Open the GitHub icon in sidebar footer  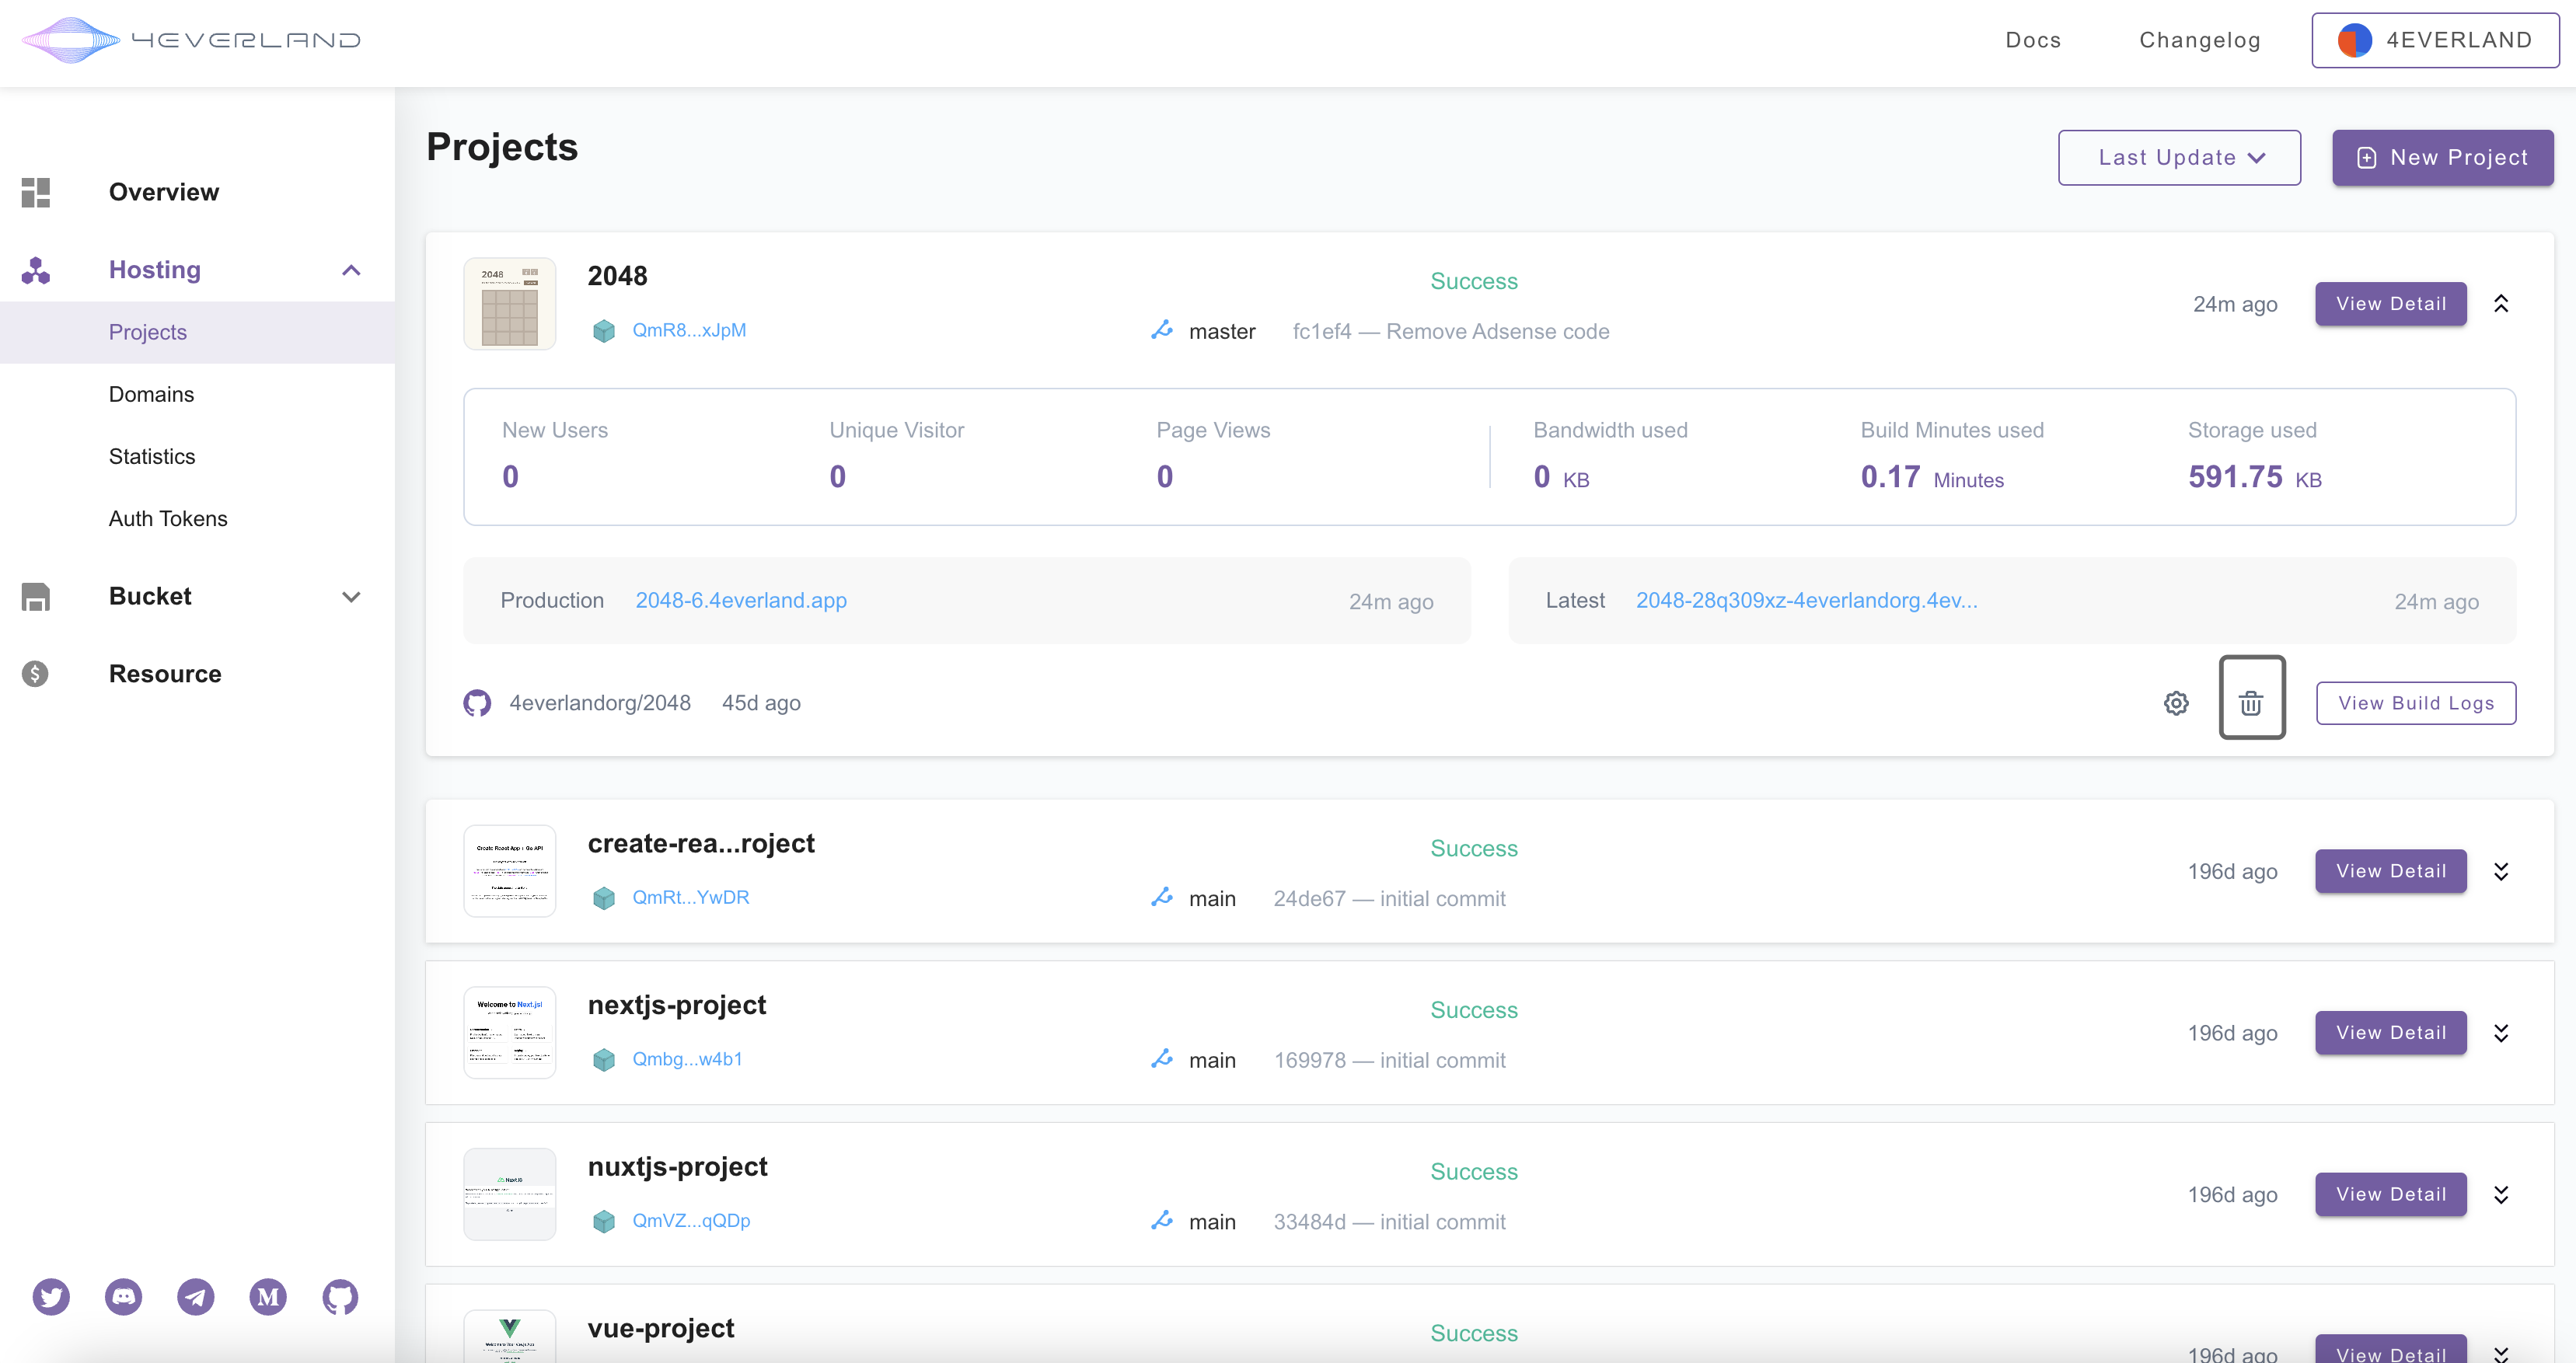pyautogui.click(x=340, y=1297)
